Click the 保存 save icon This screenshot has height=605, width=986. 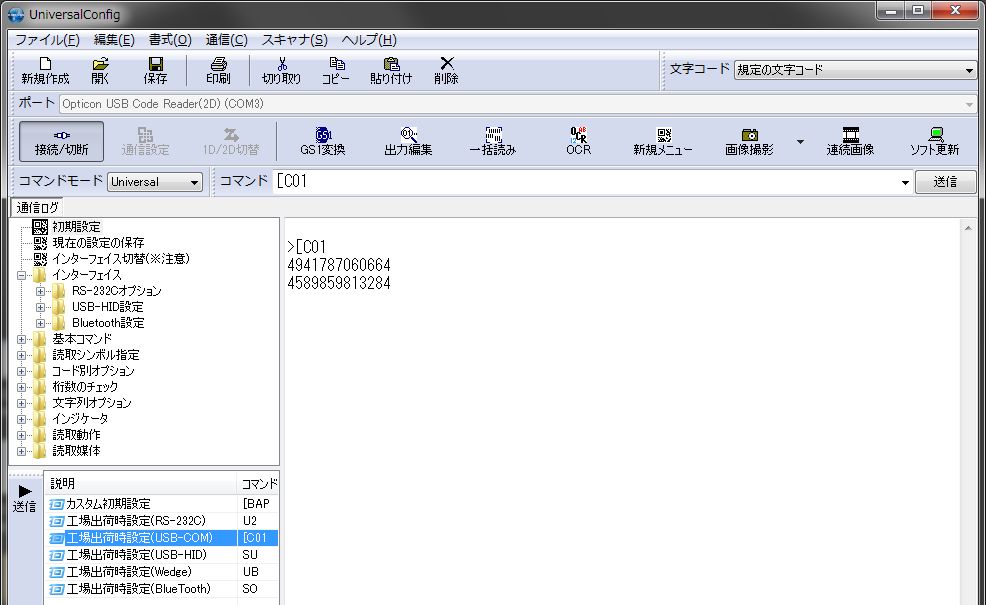coord(155,70)
